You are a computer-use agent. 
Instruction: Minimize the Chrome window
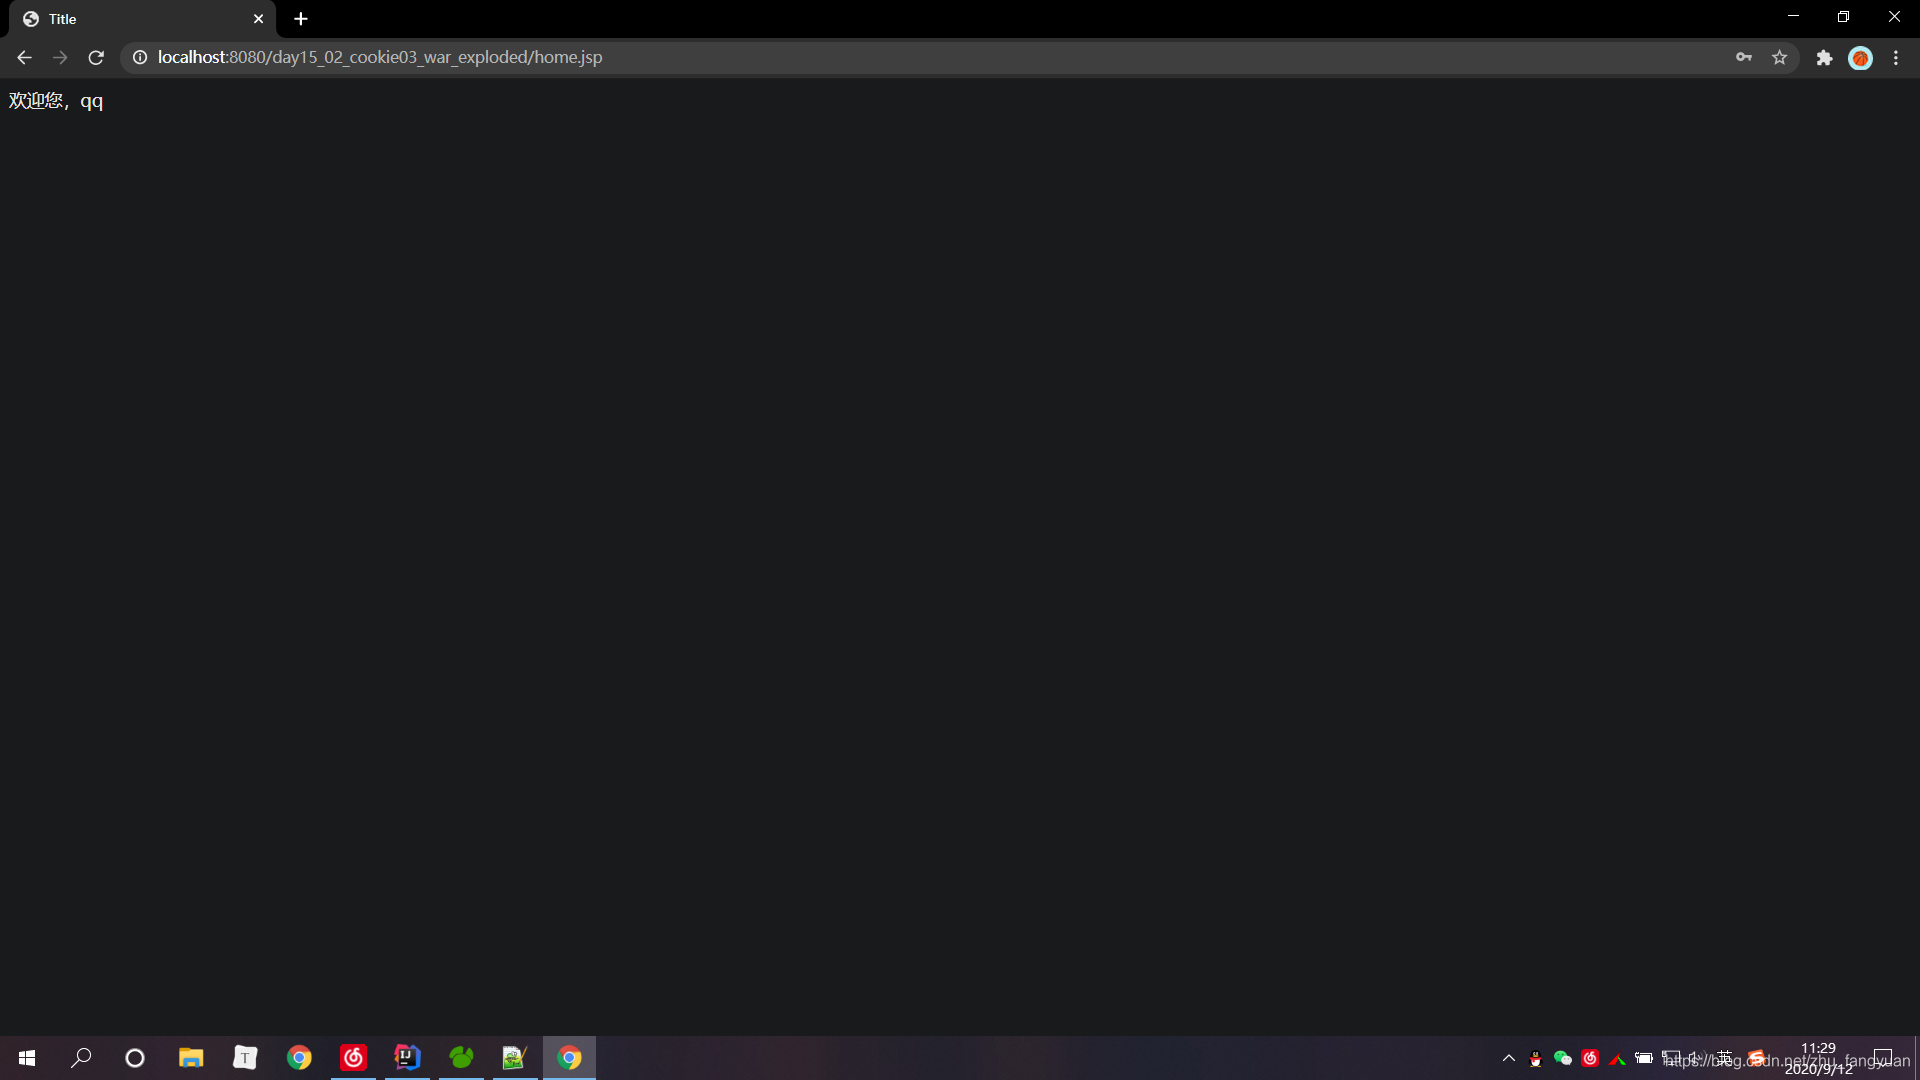1793,17
